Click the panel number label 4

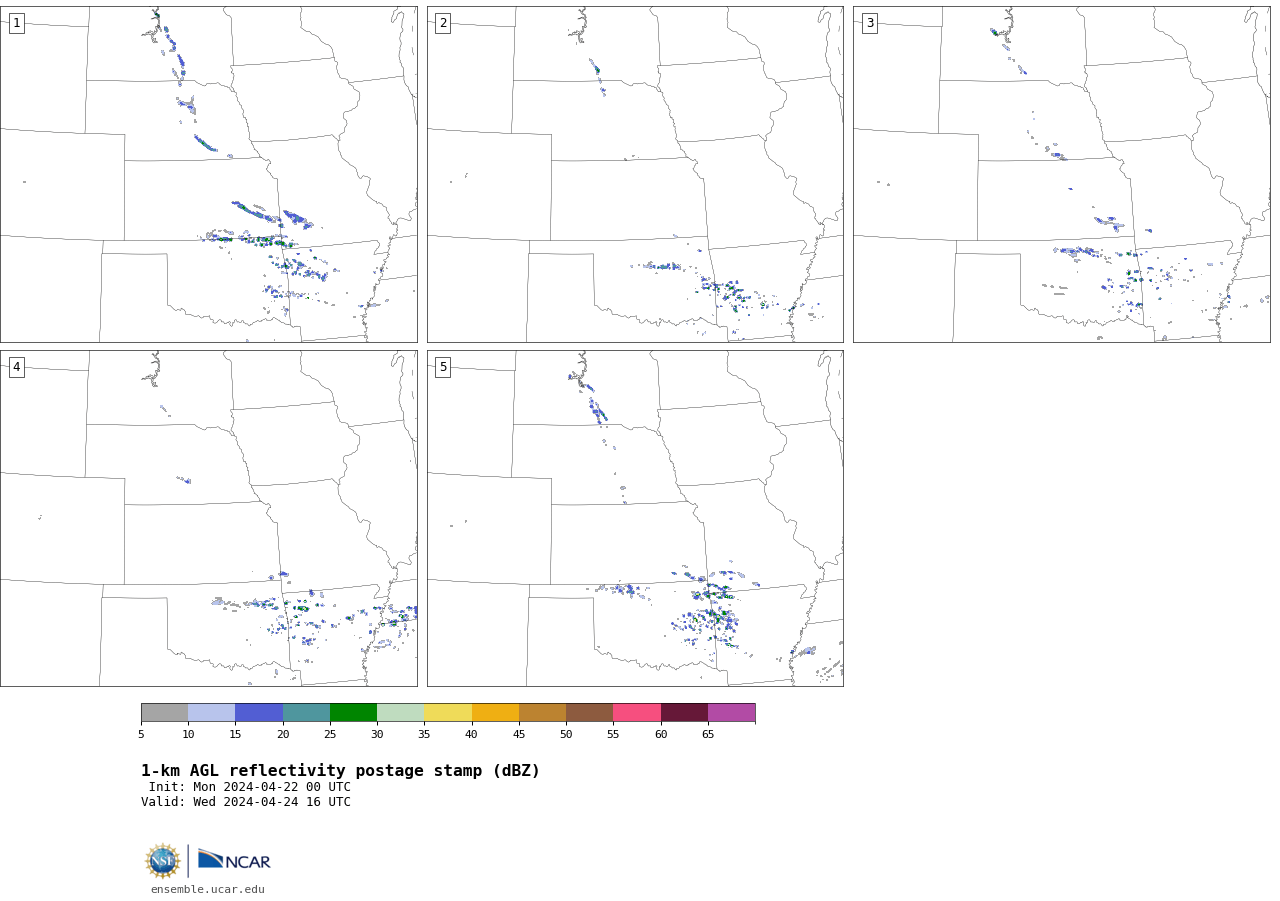16,367
